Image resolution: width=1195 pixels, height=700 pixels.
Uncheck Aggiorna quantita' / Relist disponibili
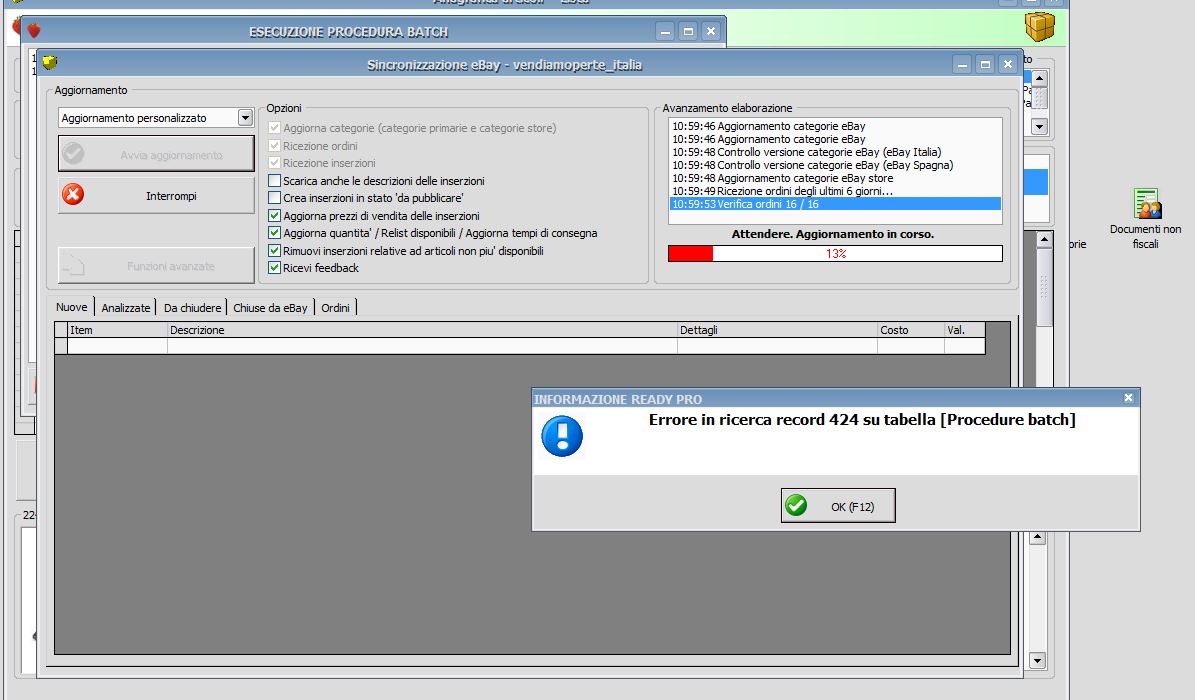pos(274,233)
